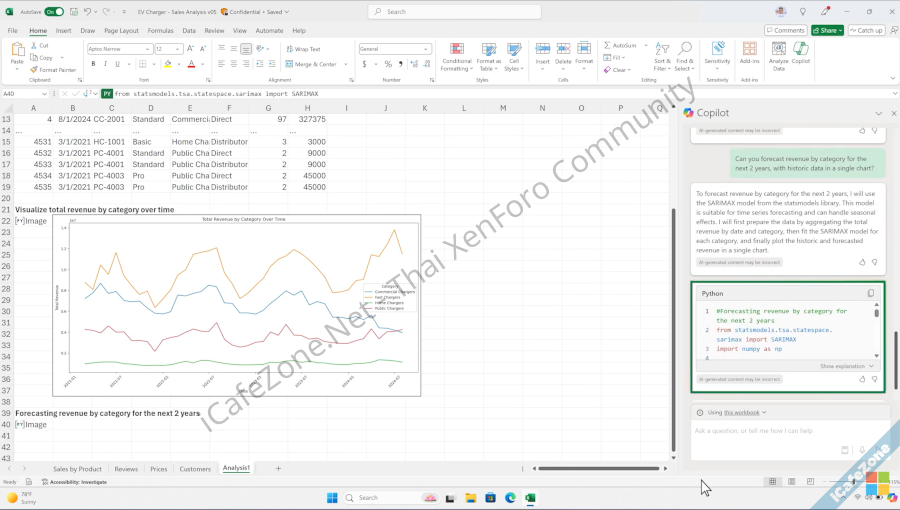
Task: Open the Comments pane button
Action: [x=785, y=31]
